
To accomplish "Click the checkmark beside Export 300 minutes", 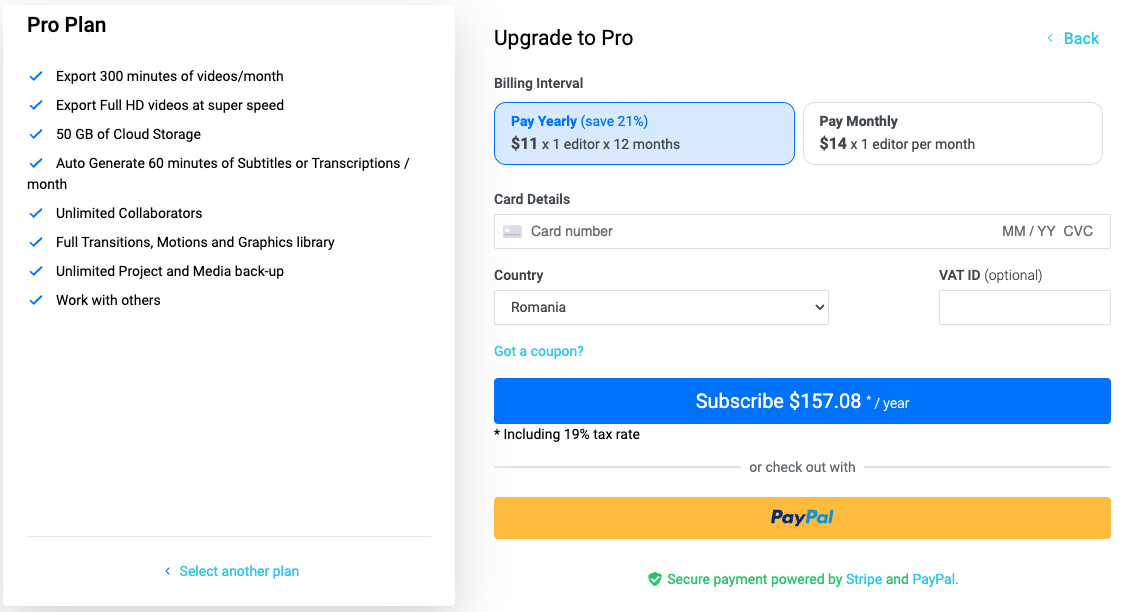I will tap(36, 76).
